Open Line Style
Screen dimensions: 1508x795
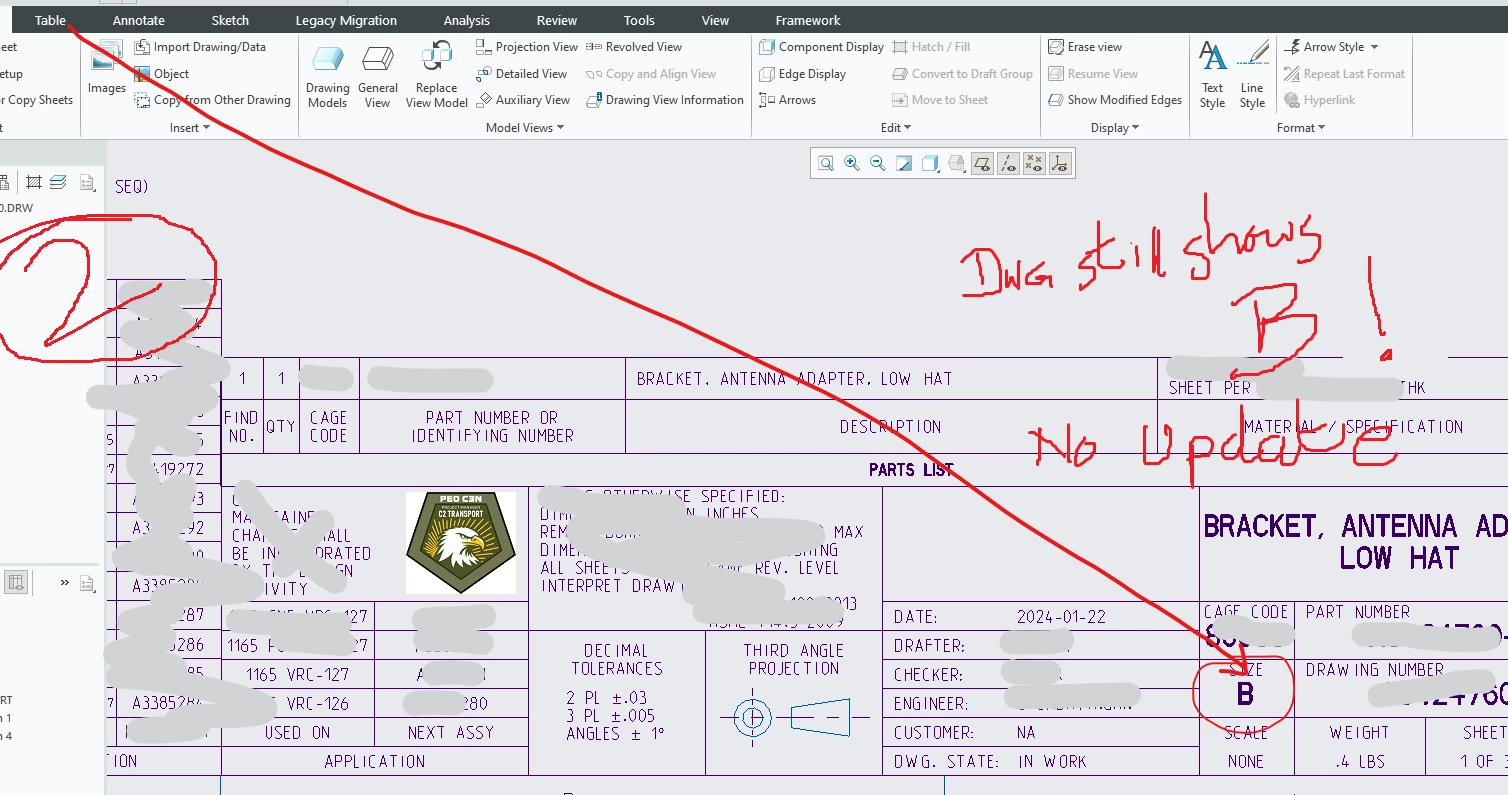[1252, 76]
